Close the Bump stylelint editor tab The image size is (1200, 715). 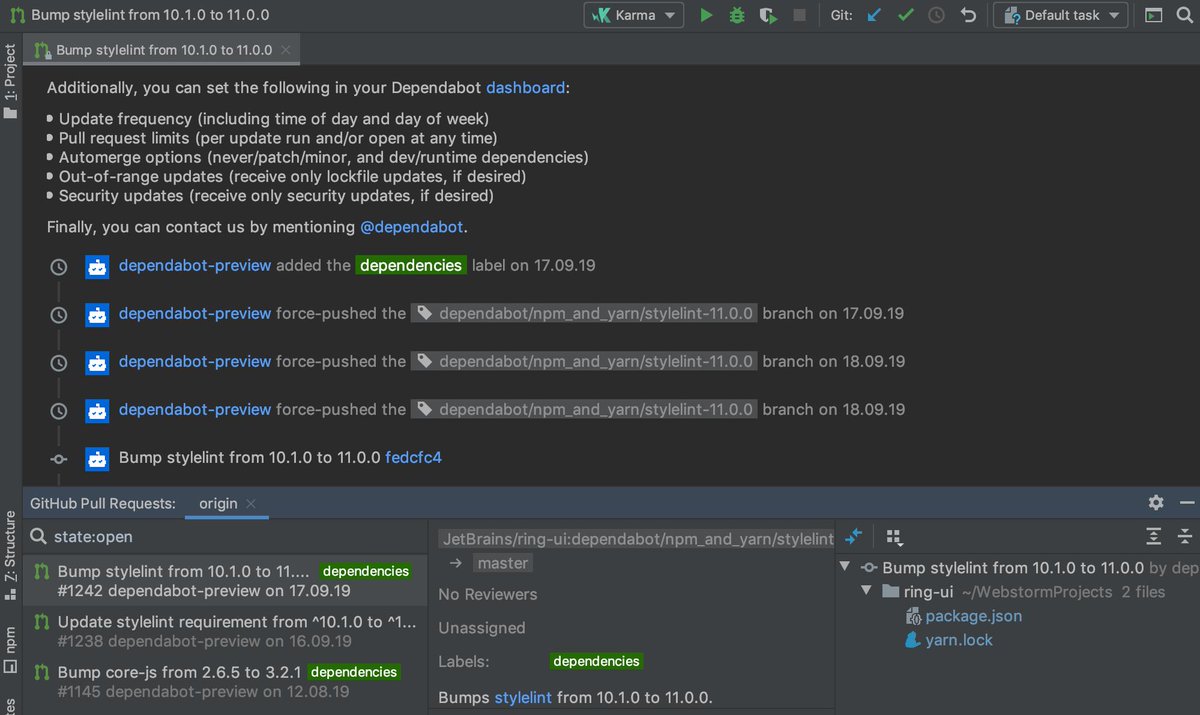tap(286, 50)
